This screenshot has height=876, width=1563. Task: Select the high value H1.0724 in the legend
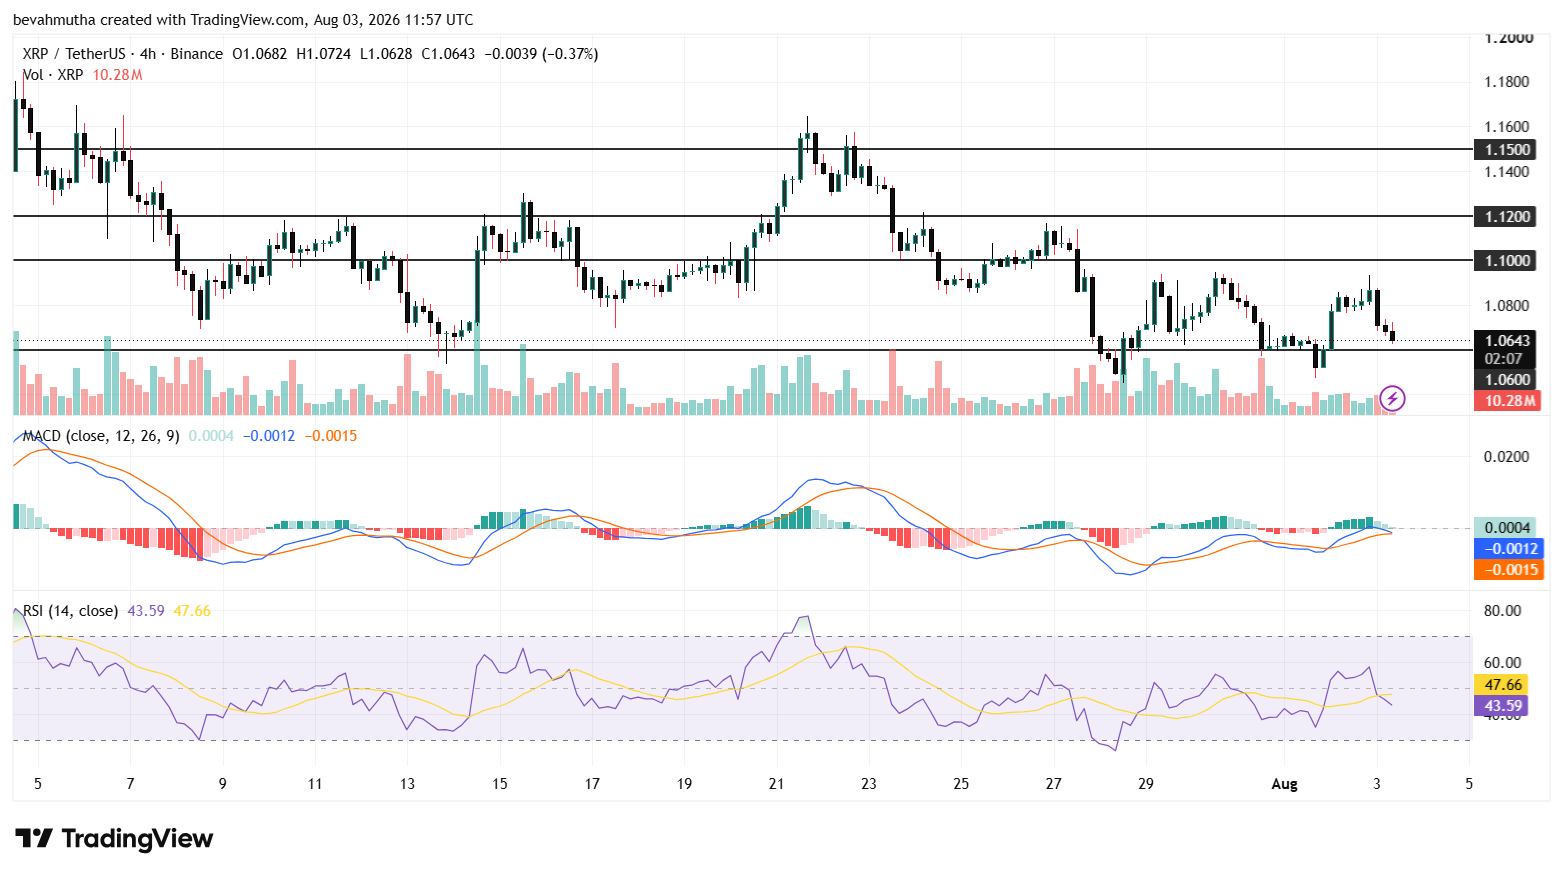(324, 54)
